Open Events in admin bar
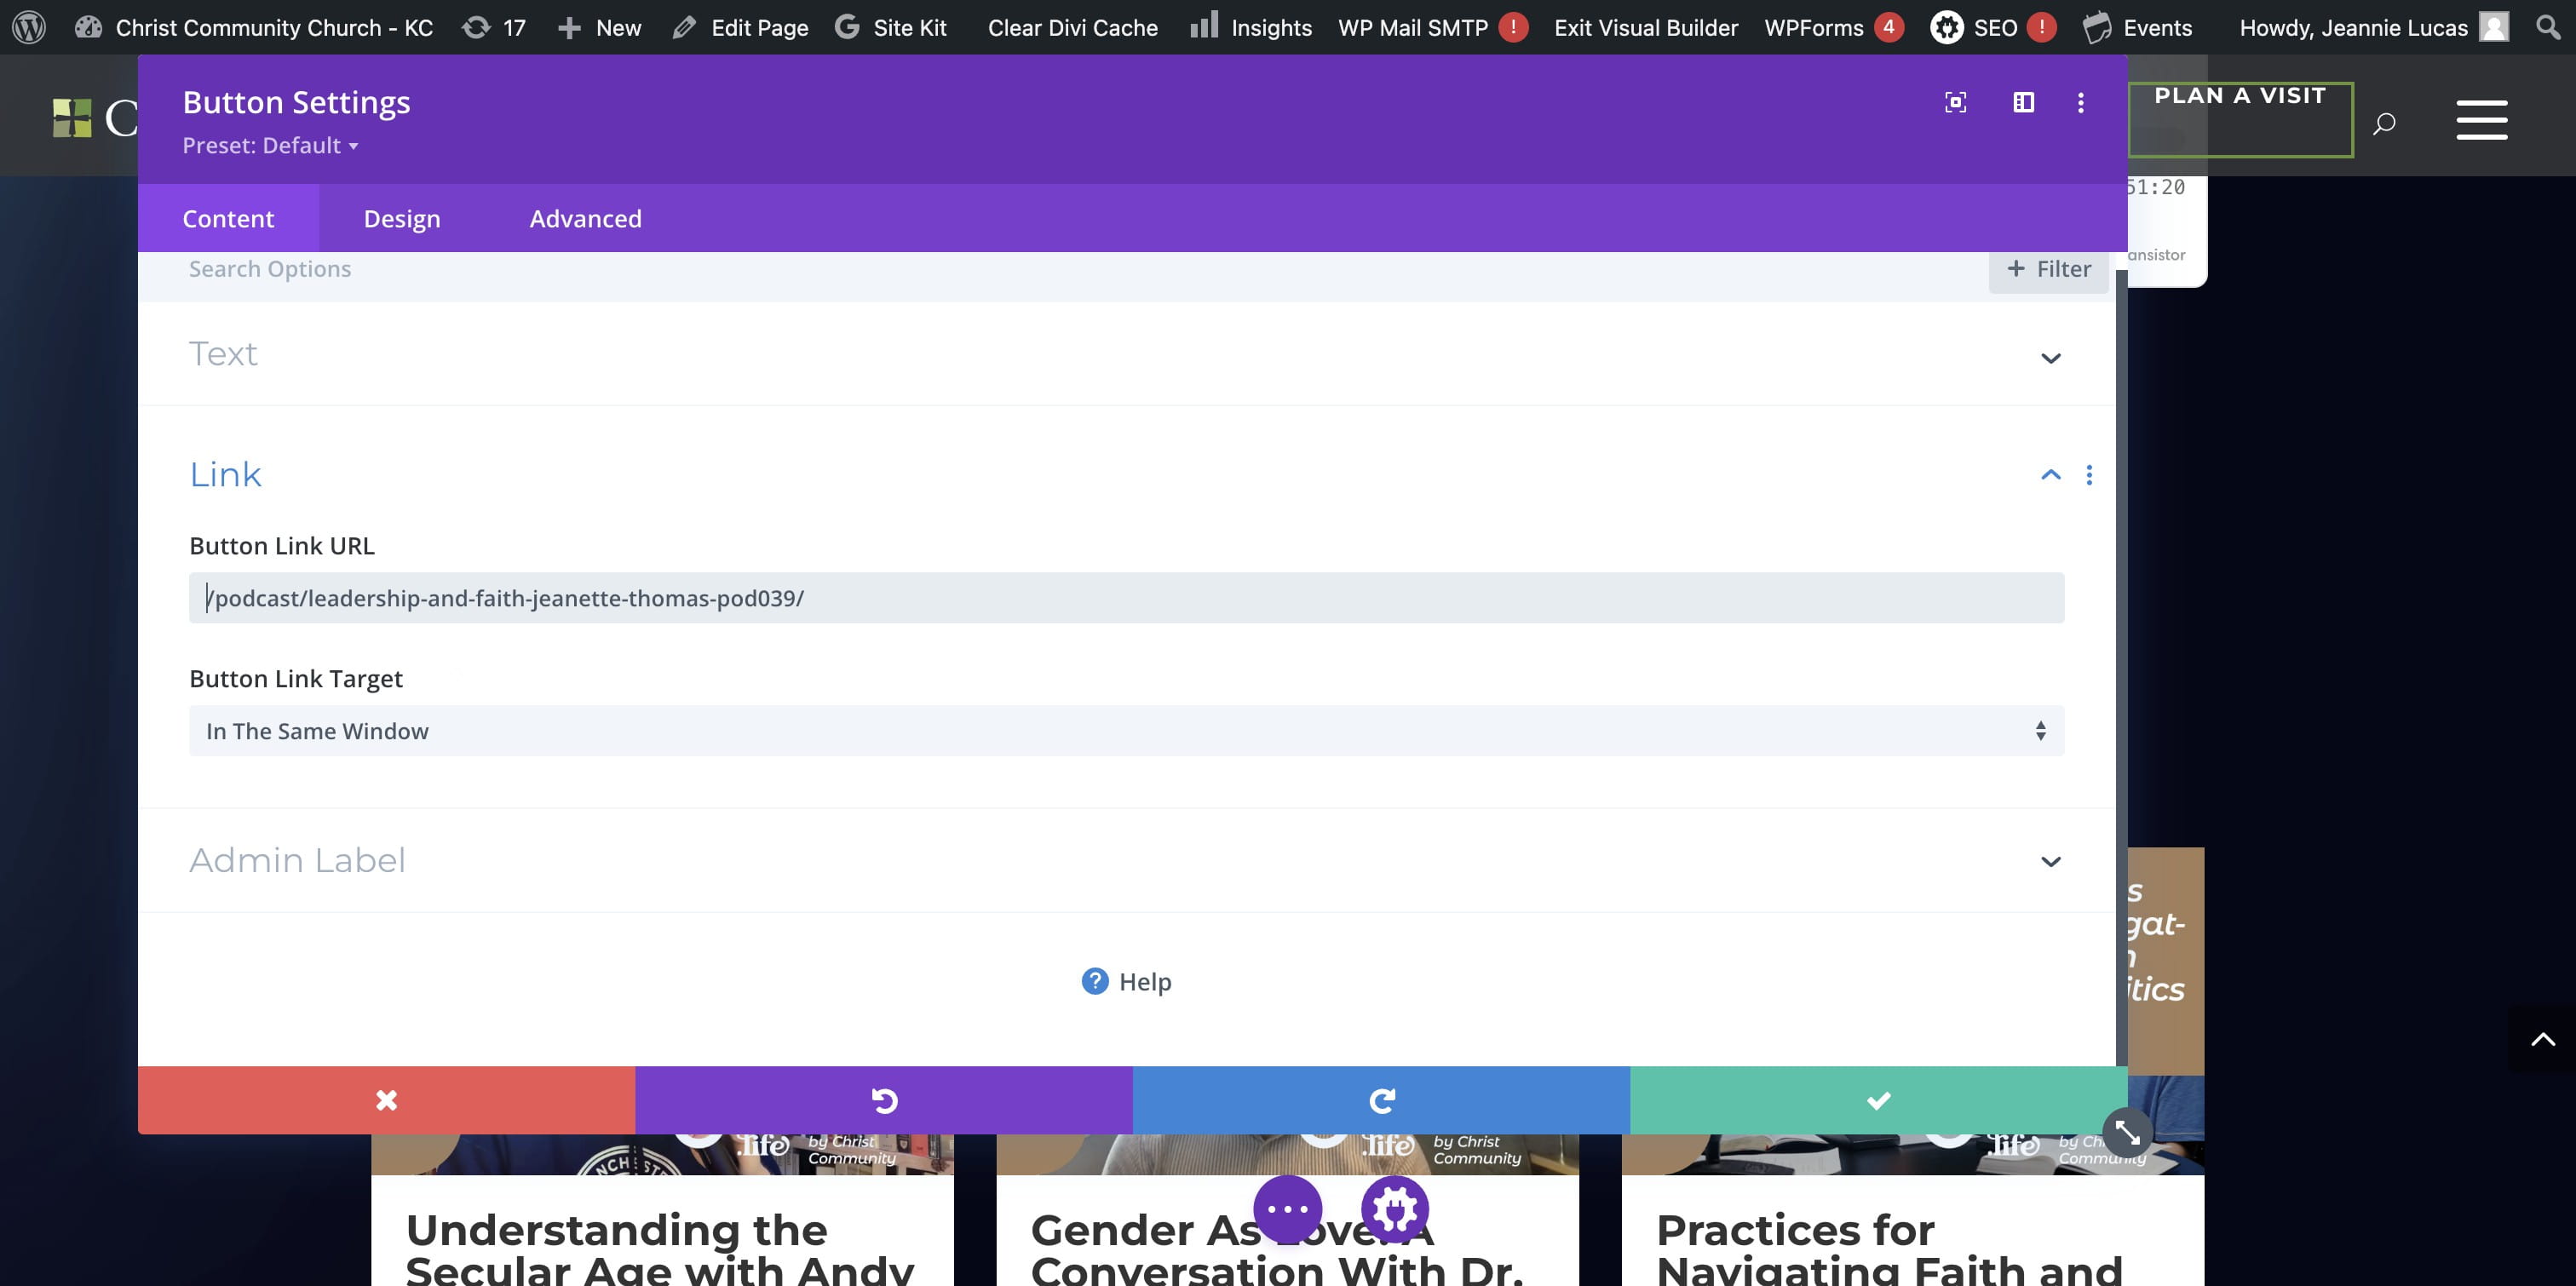 (2138, 27)
